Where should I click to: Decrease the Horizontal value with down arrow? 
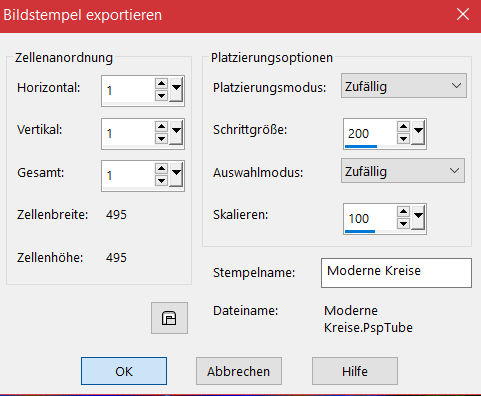[161, 96]
